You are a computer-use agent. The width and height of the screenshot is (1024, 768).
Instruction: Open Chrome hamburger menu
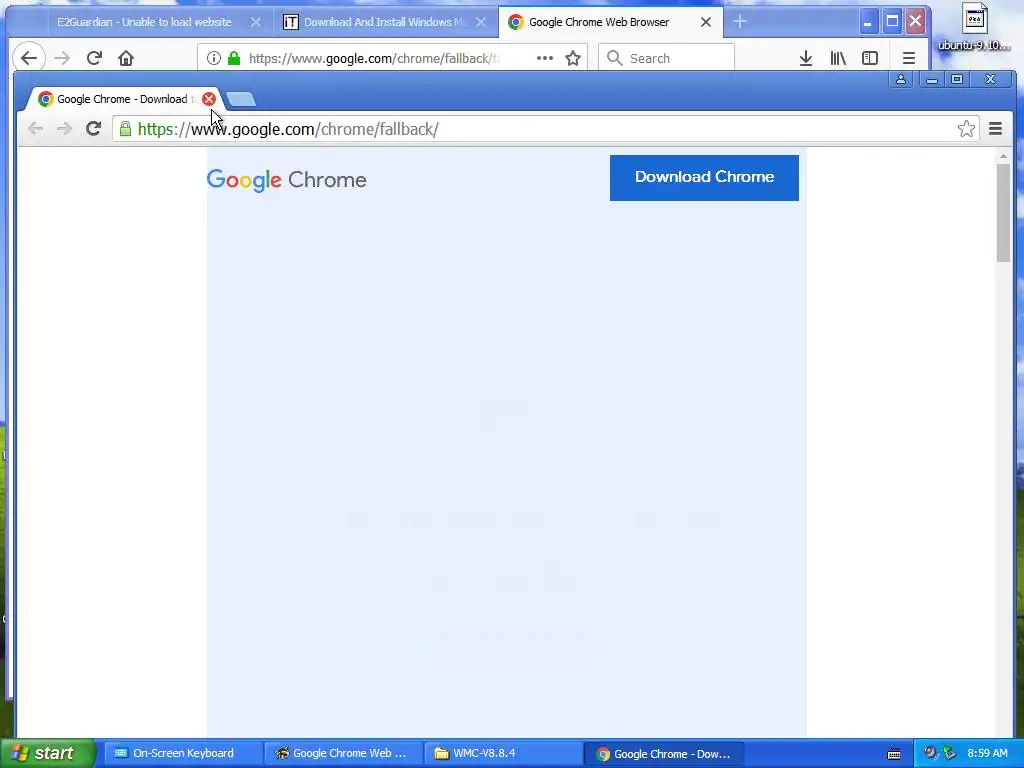tap(995, 129)
